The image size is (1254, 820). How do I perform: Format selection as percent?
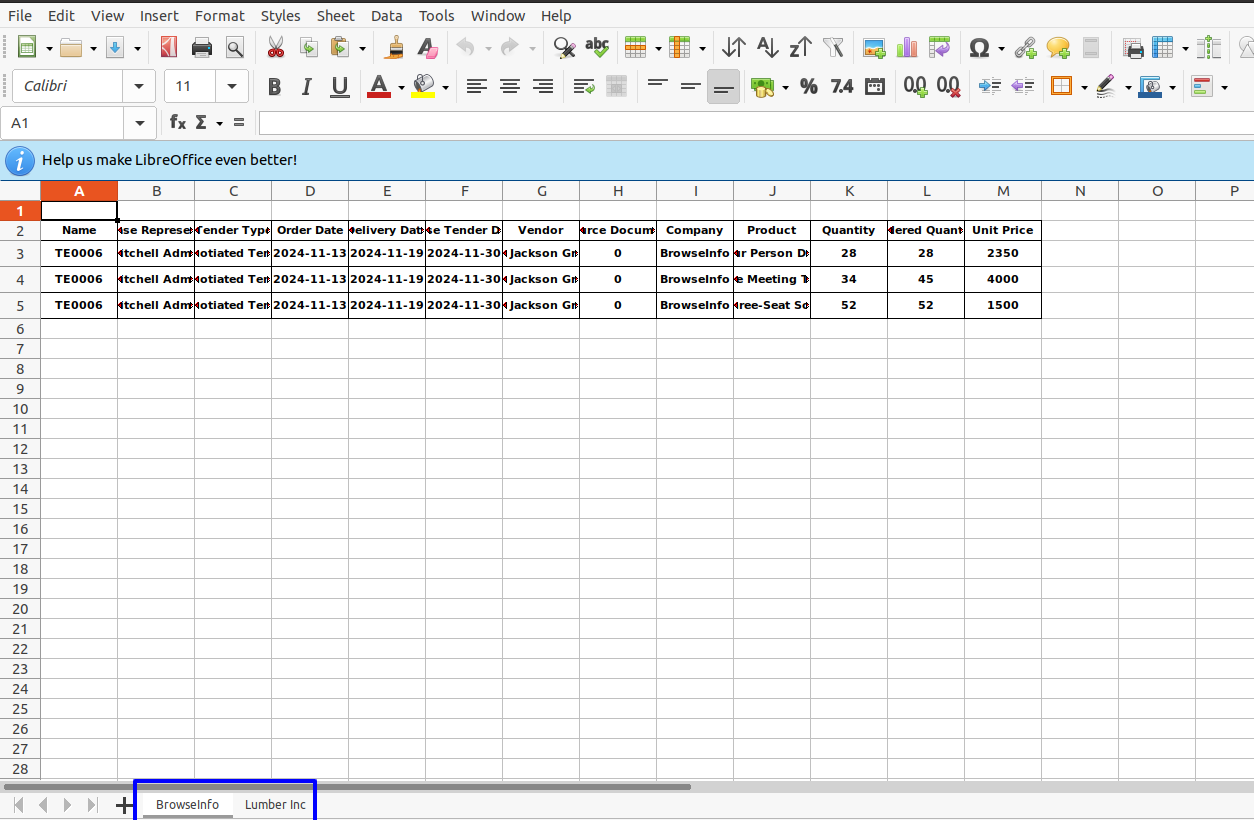pos(809,87)
